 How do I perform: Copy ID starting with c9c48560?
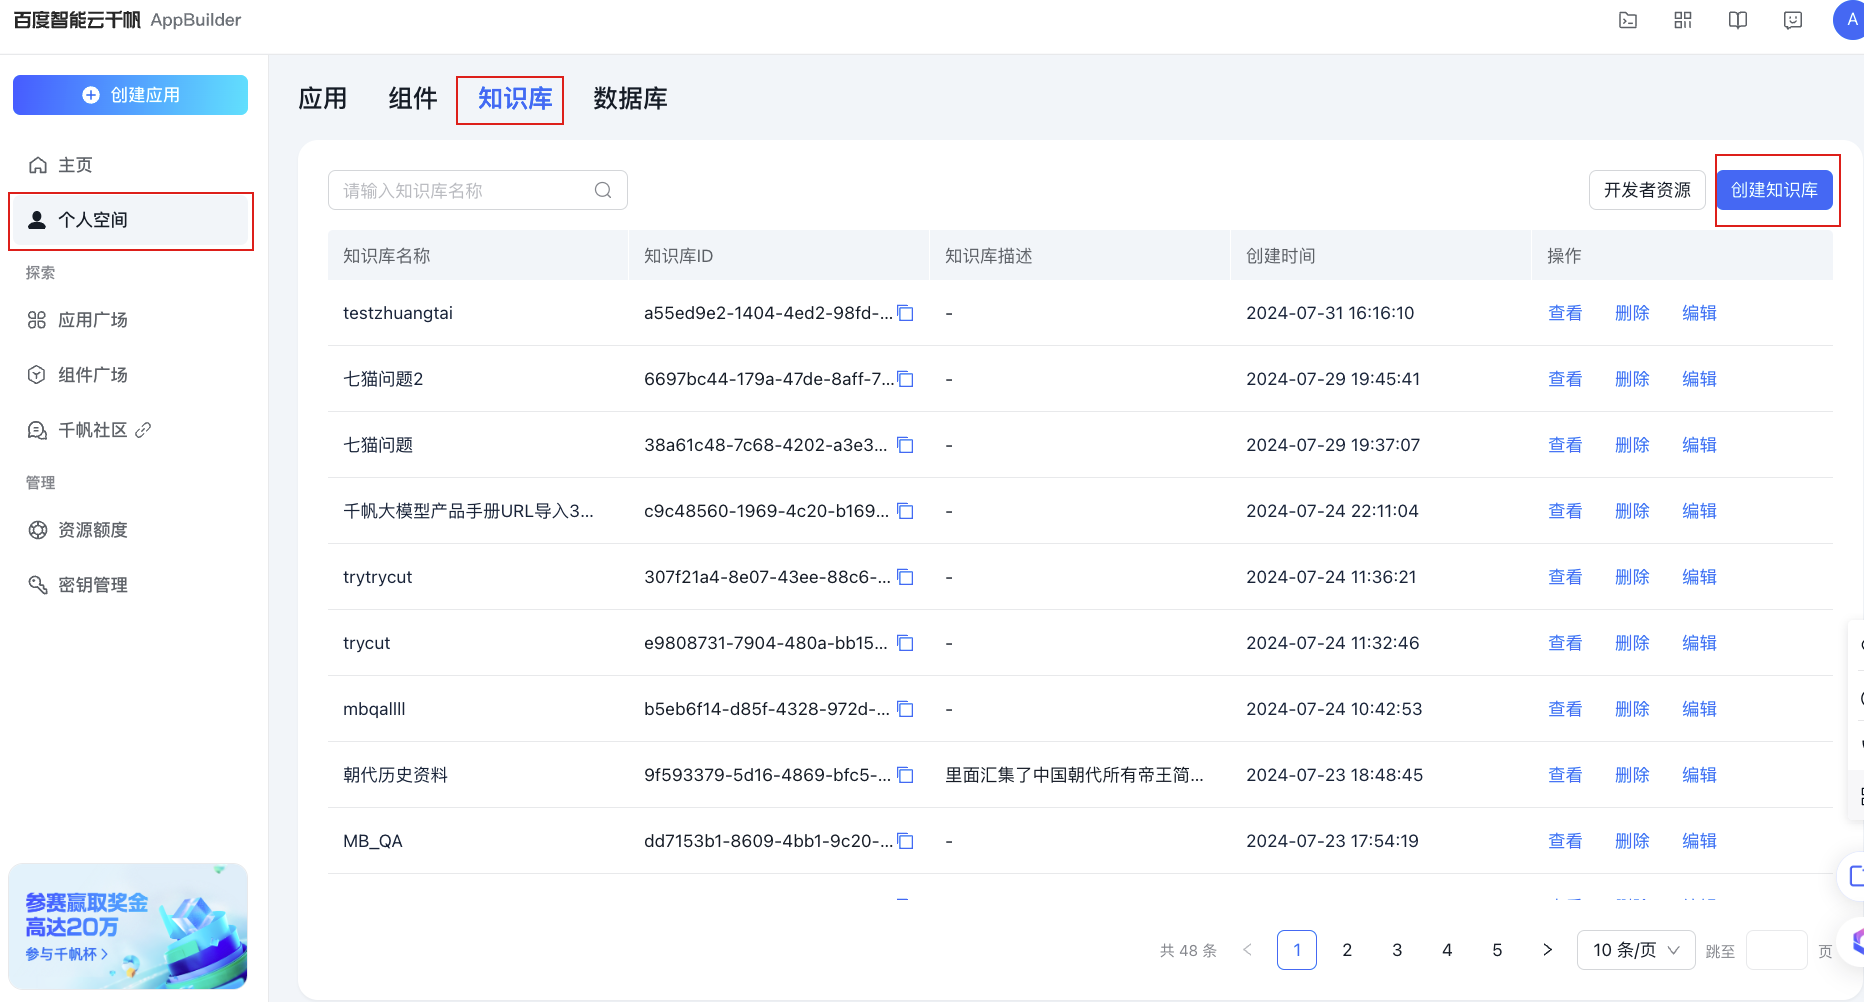point(906,511)
